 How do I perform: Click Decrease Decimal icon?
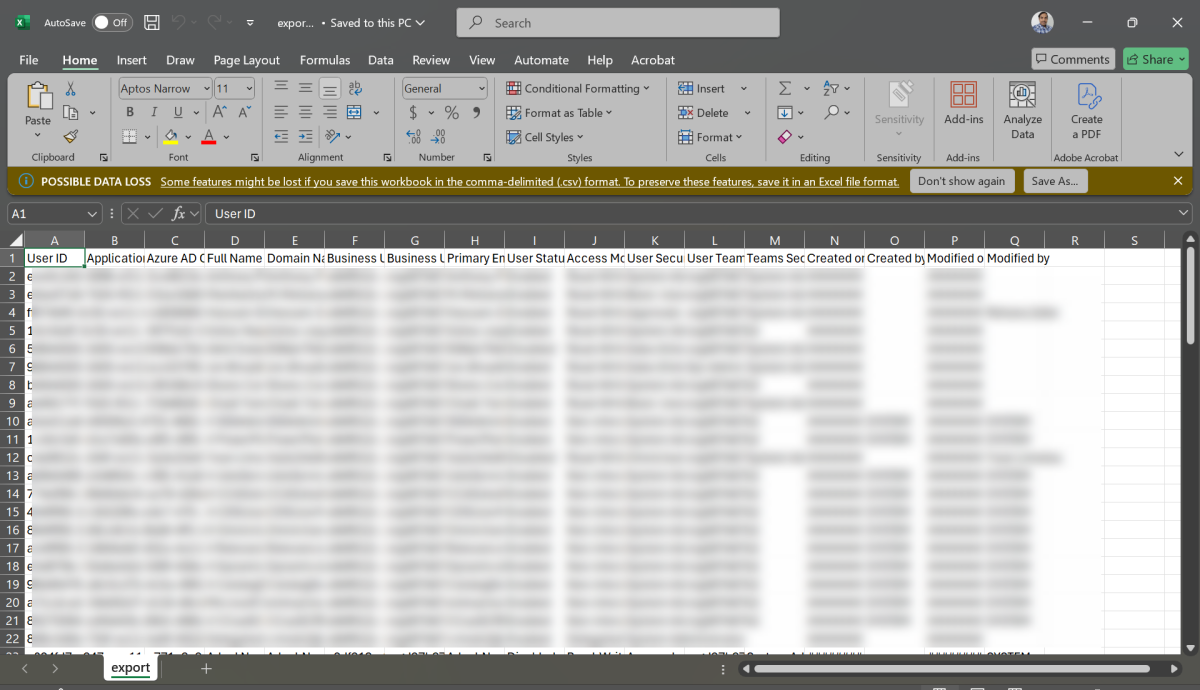click(439, 137)
